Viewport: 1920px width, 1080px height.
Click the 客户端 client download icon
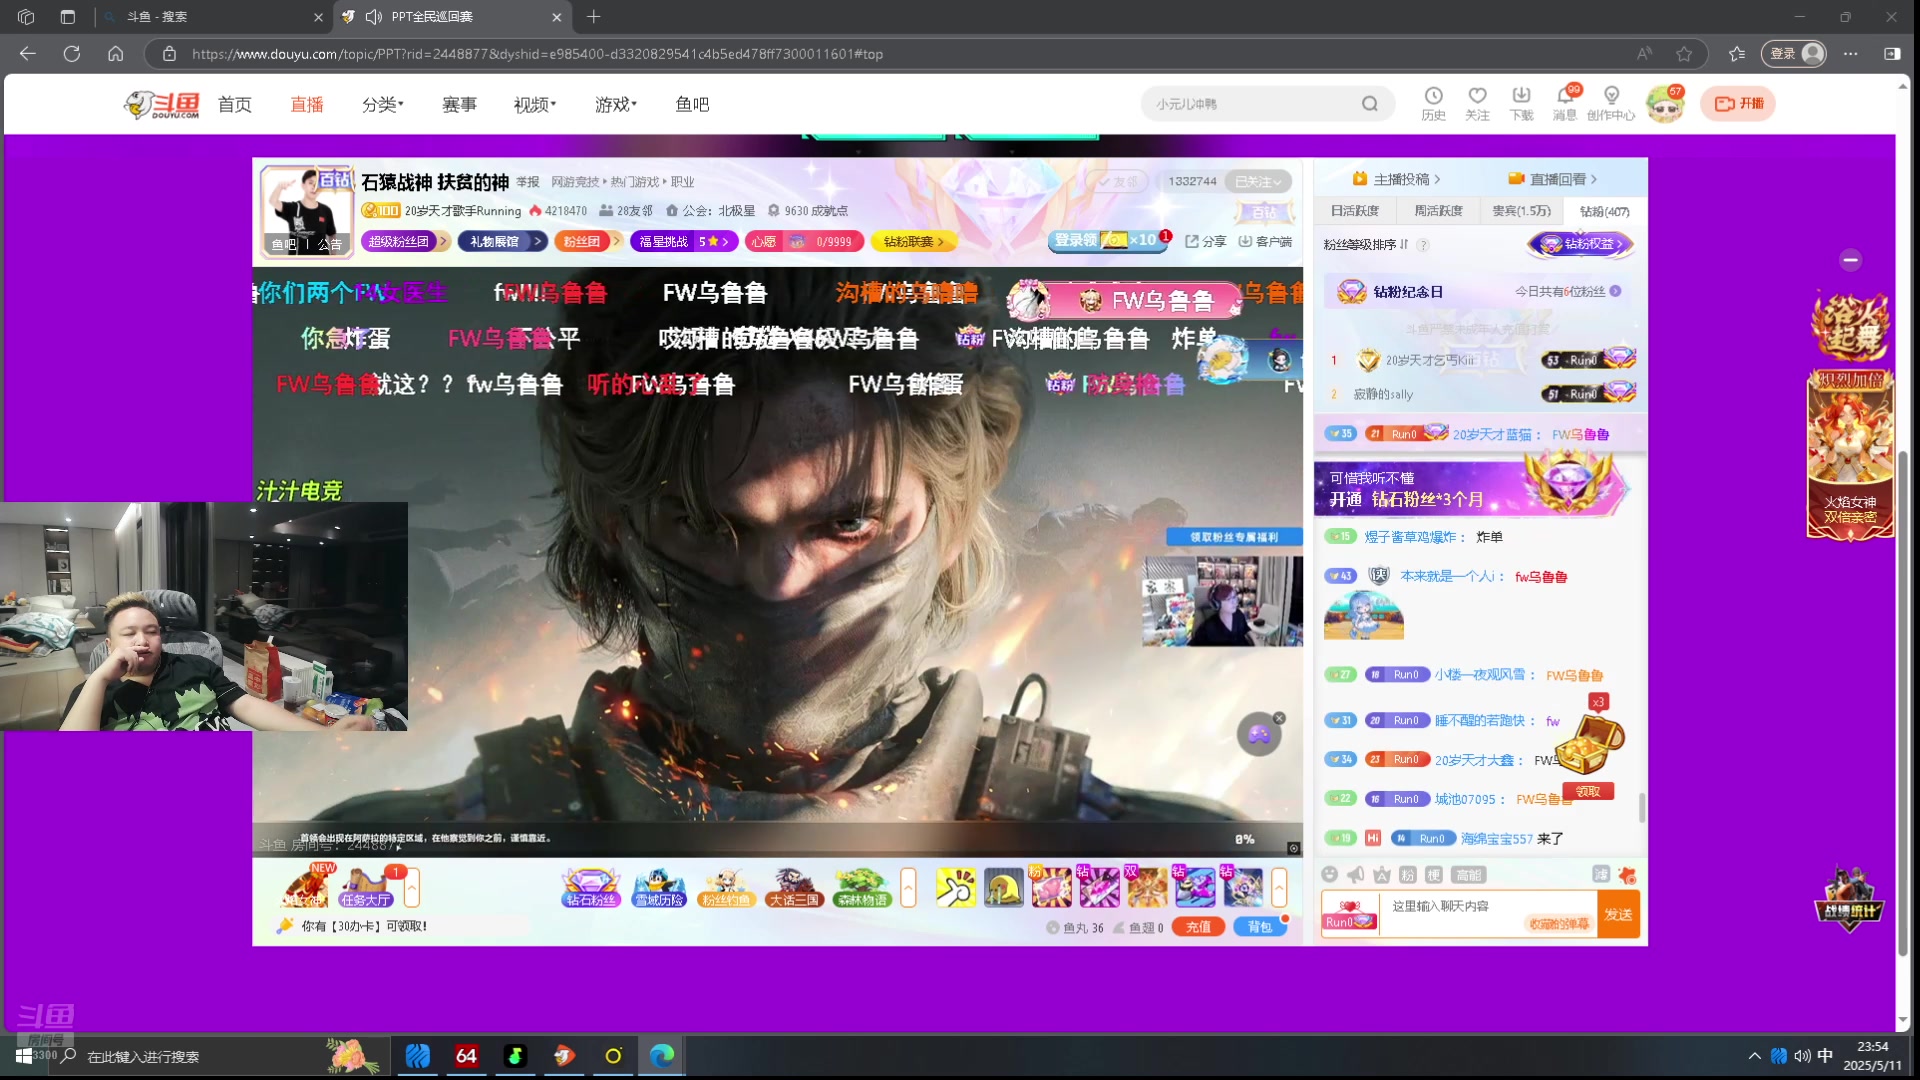pos(1265,241)
